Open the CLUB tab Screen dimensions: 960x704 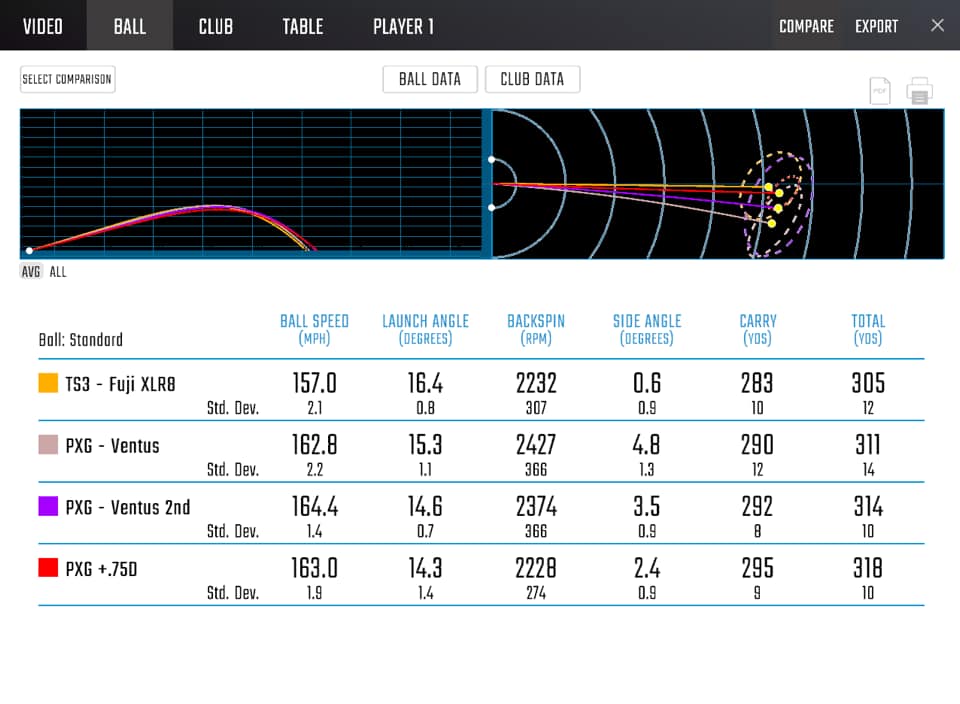(215, 26)
